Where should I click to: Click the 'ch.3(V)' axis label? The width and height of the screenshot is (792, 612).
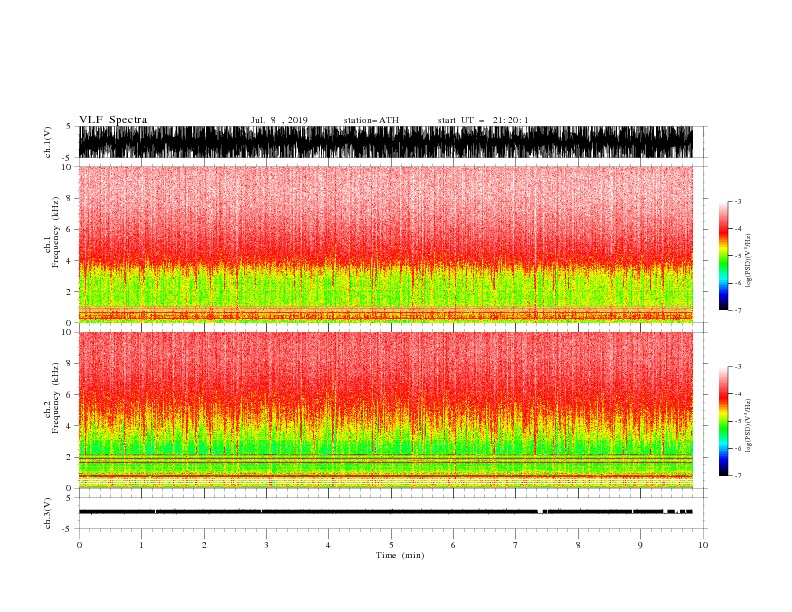[x=48, y=513]
